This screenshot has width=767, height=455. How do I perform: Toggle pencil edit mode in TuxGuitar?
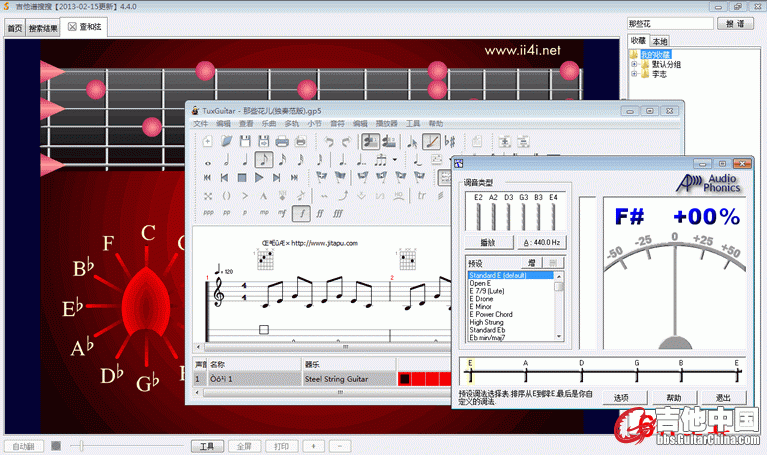(431, 142)
